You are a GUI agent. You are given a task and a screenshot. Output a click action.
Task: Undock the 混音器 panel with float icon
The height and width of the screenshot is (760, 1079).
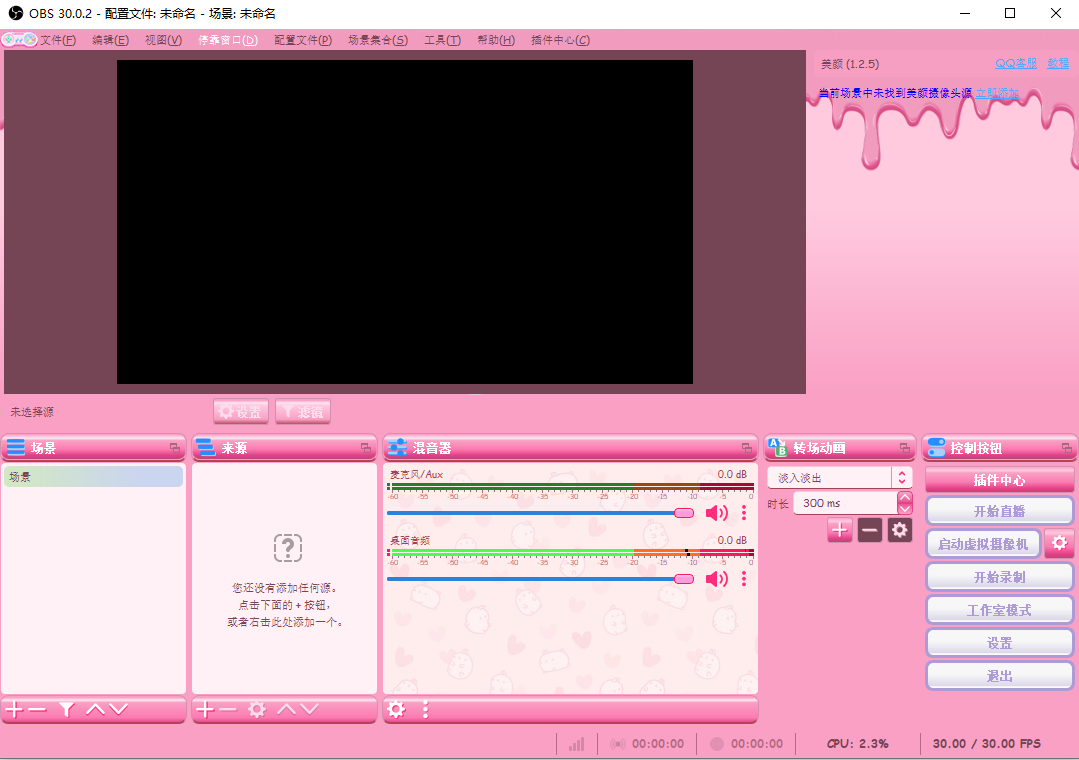coord(747,448)
